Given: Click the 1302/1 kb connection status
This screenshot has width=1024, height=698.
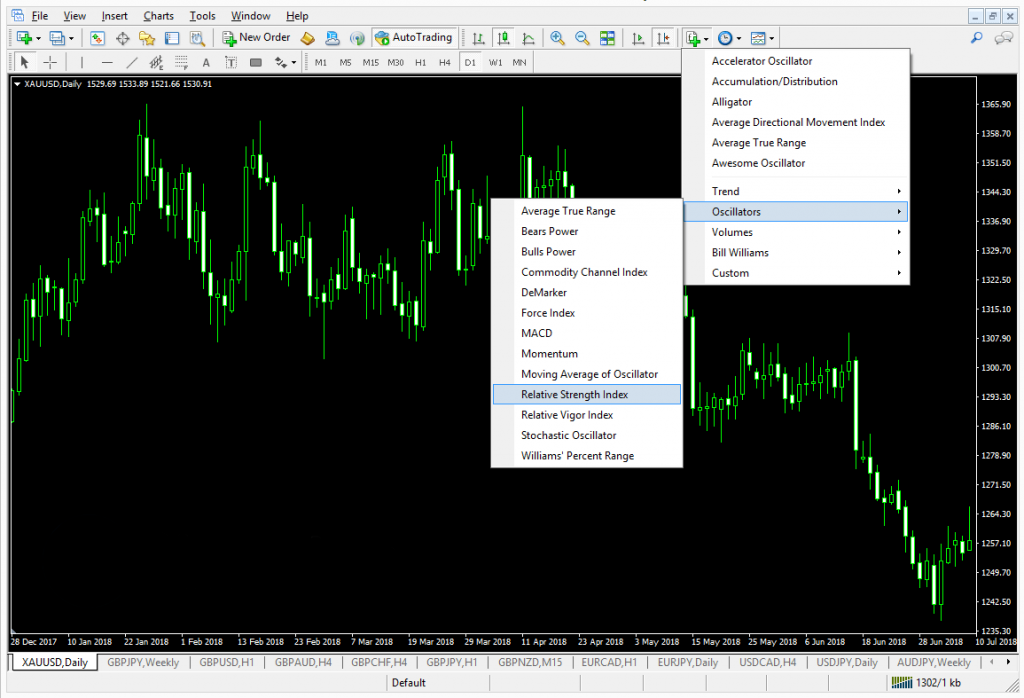Looking at the screenshot, I should click(926, 682).
